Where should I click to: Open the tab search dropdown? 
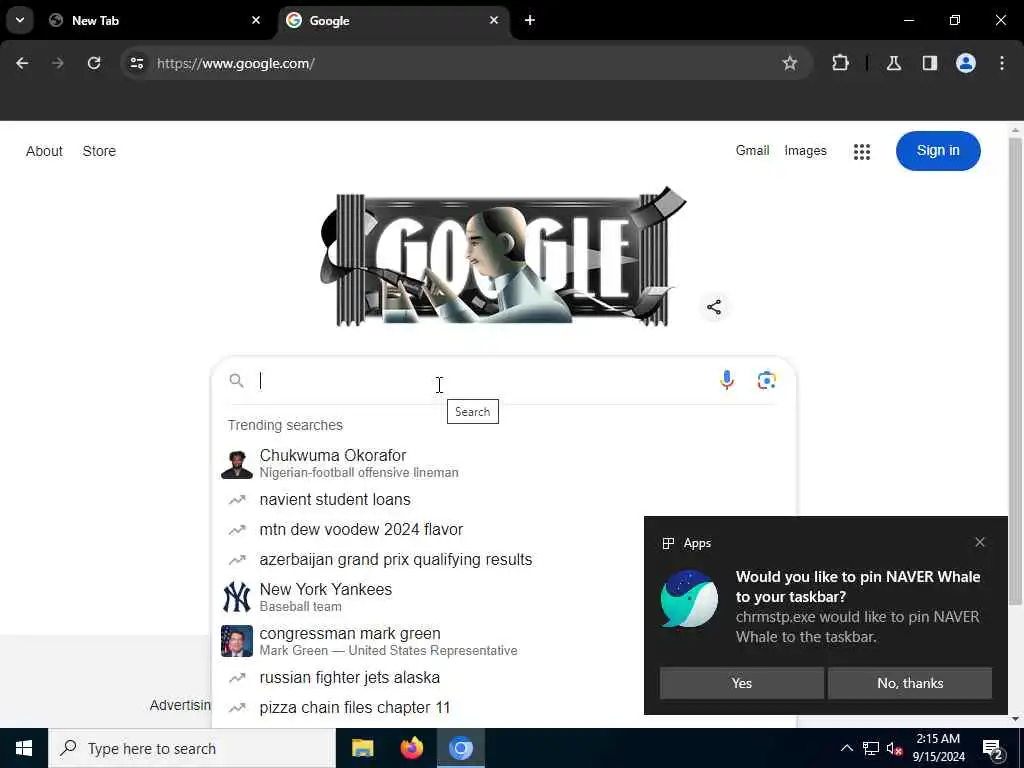pos(20,20)
